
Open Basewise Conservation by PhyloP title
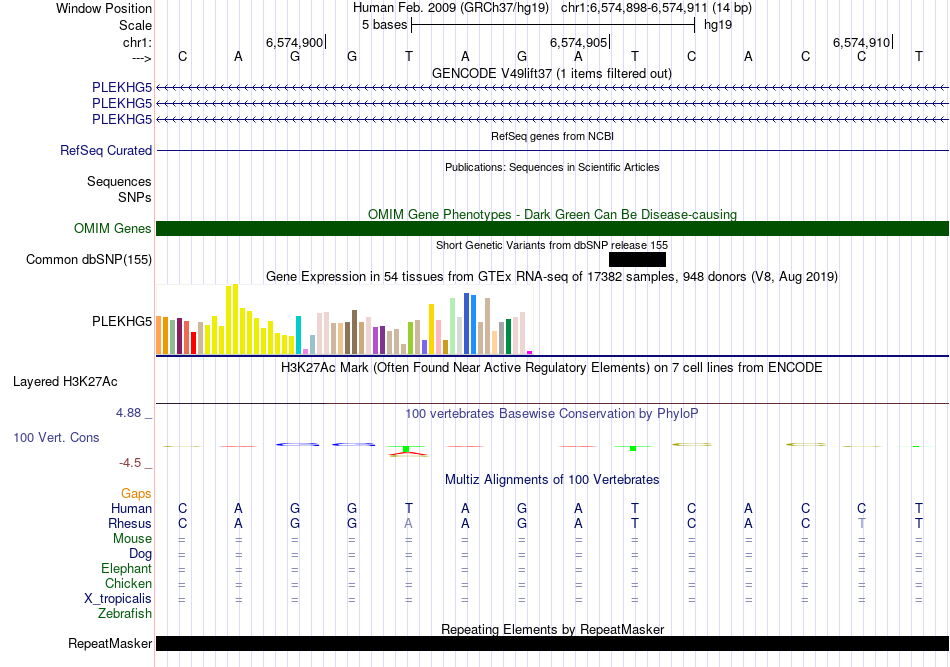[551, 413]
